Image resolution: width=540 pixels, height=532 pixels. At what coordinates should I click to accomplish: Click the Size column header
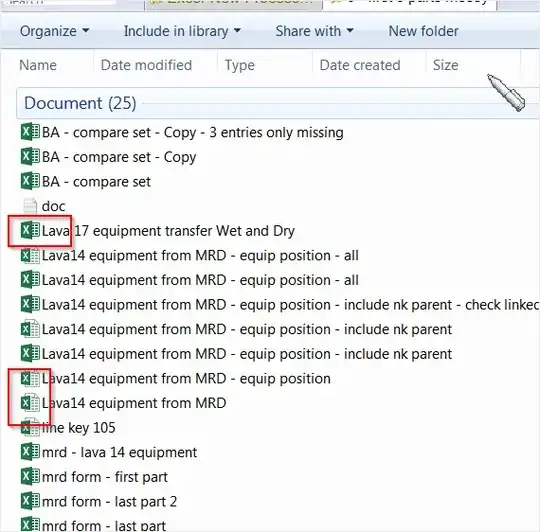(x=446, y=65)
